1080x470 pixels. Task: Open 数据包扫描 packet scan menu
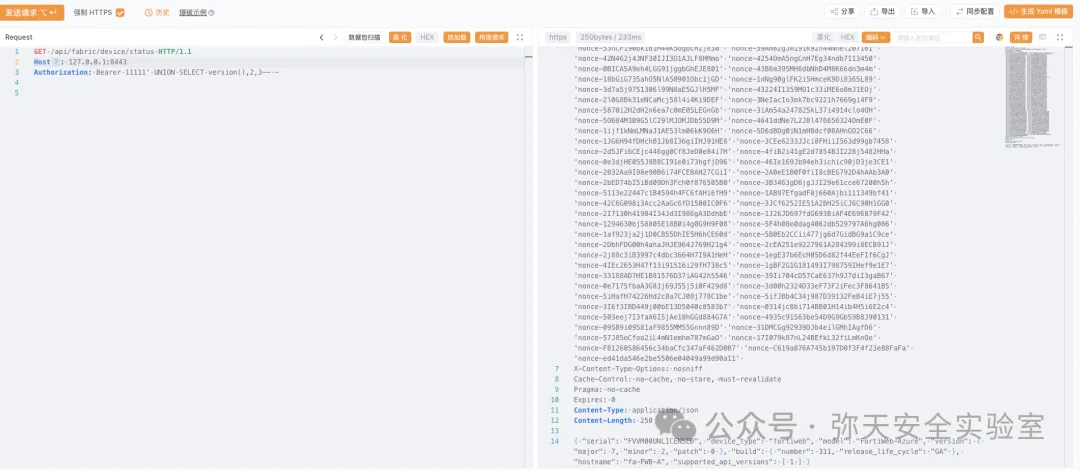click(364, 37)
